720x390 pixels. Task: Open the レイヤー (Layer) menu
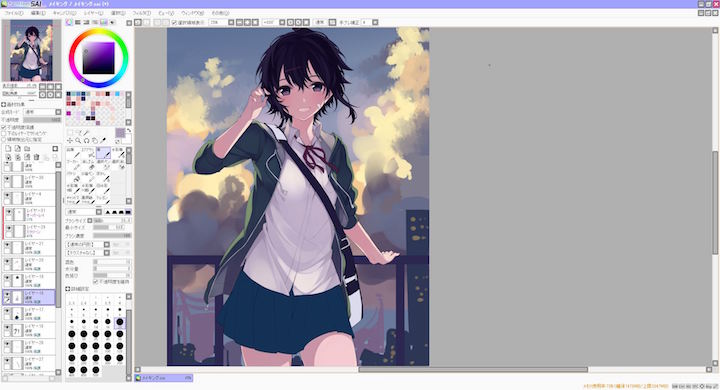pos(93,13)
